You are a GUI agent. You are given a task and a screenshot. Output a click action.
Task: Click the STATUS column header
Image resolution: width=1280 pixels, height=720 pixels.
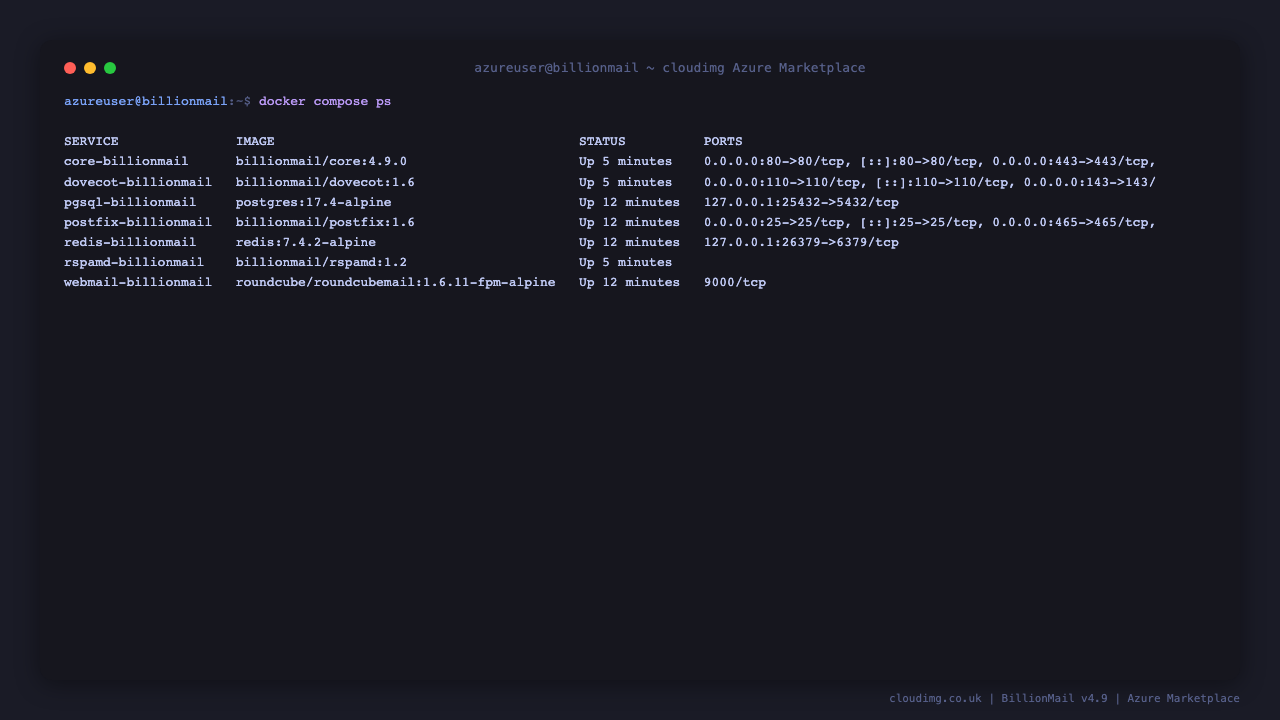[x=602, y=141]
